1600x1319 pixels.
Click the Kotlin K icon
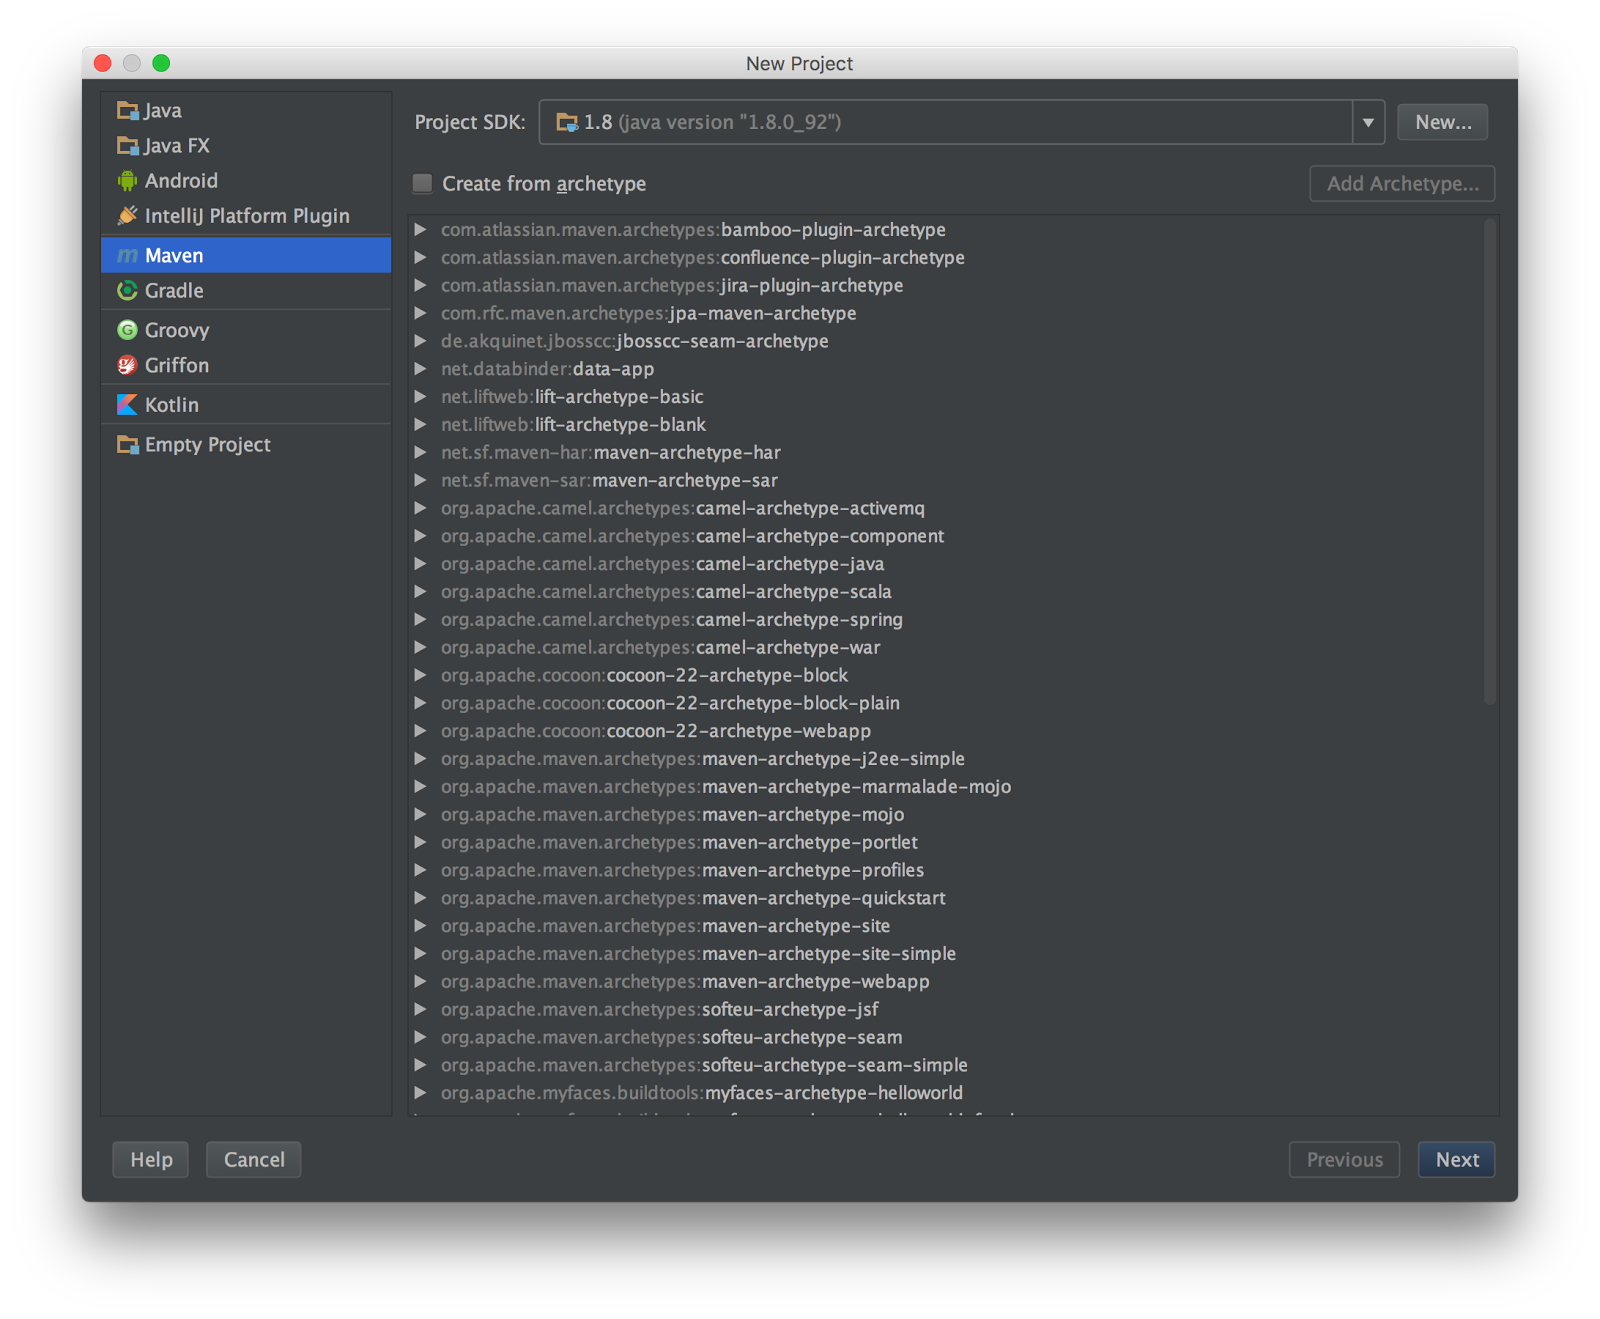coord(127,405)
